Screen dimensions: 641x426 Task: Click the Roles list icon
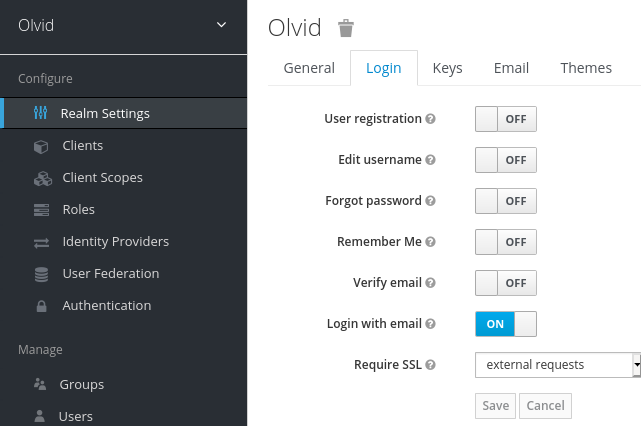coord(41,210)
